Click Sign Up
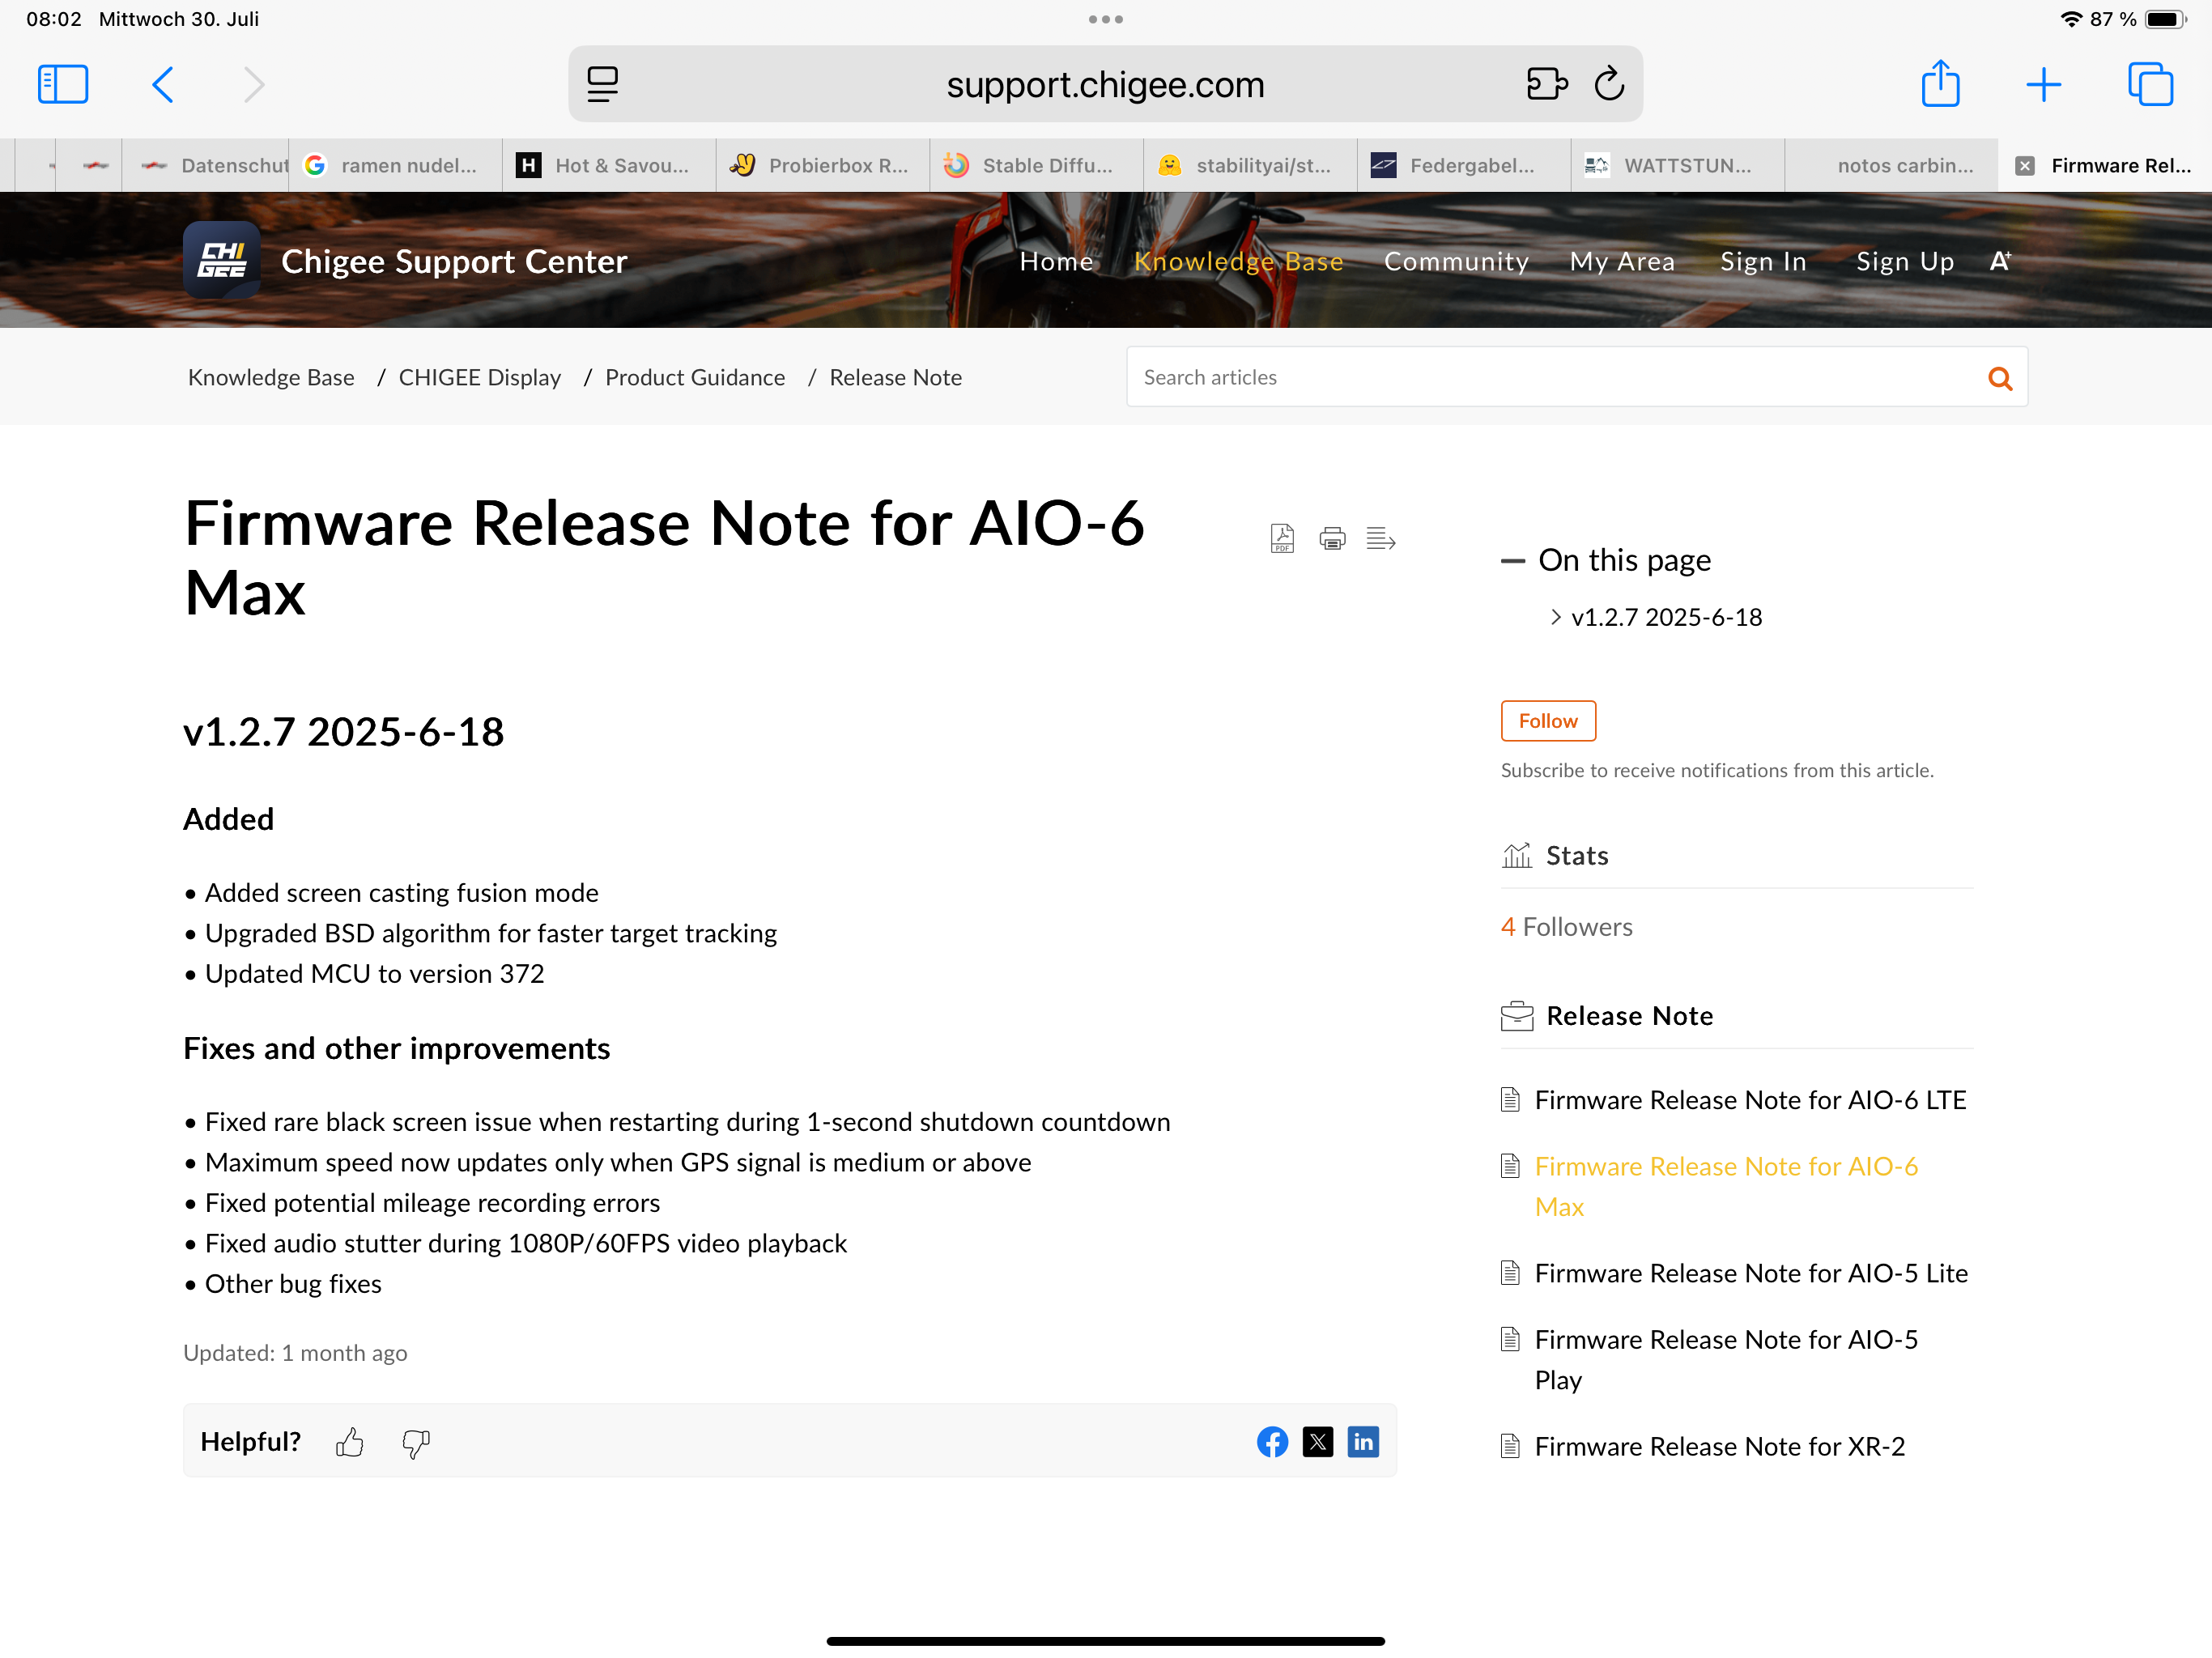This screenshot has height=1658, width=2212. tap(1905, 261)
